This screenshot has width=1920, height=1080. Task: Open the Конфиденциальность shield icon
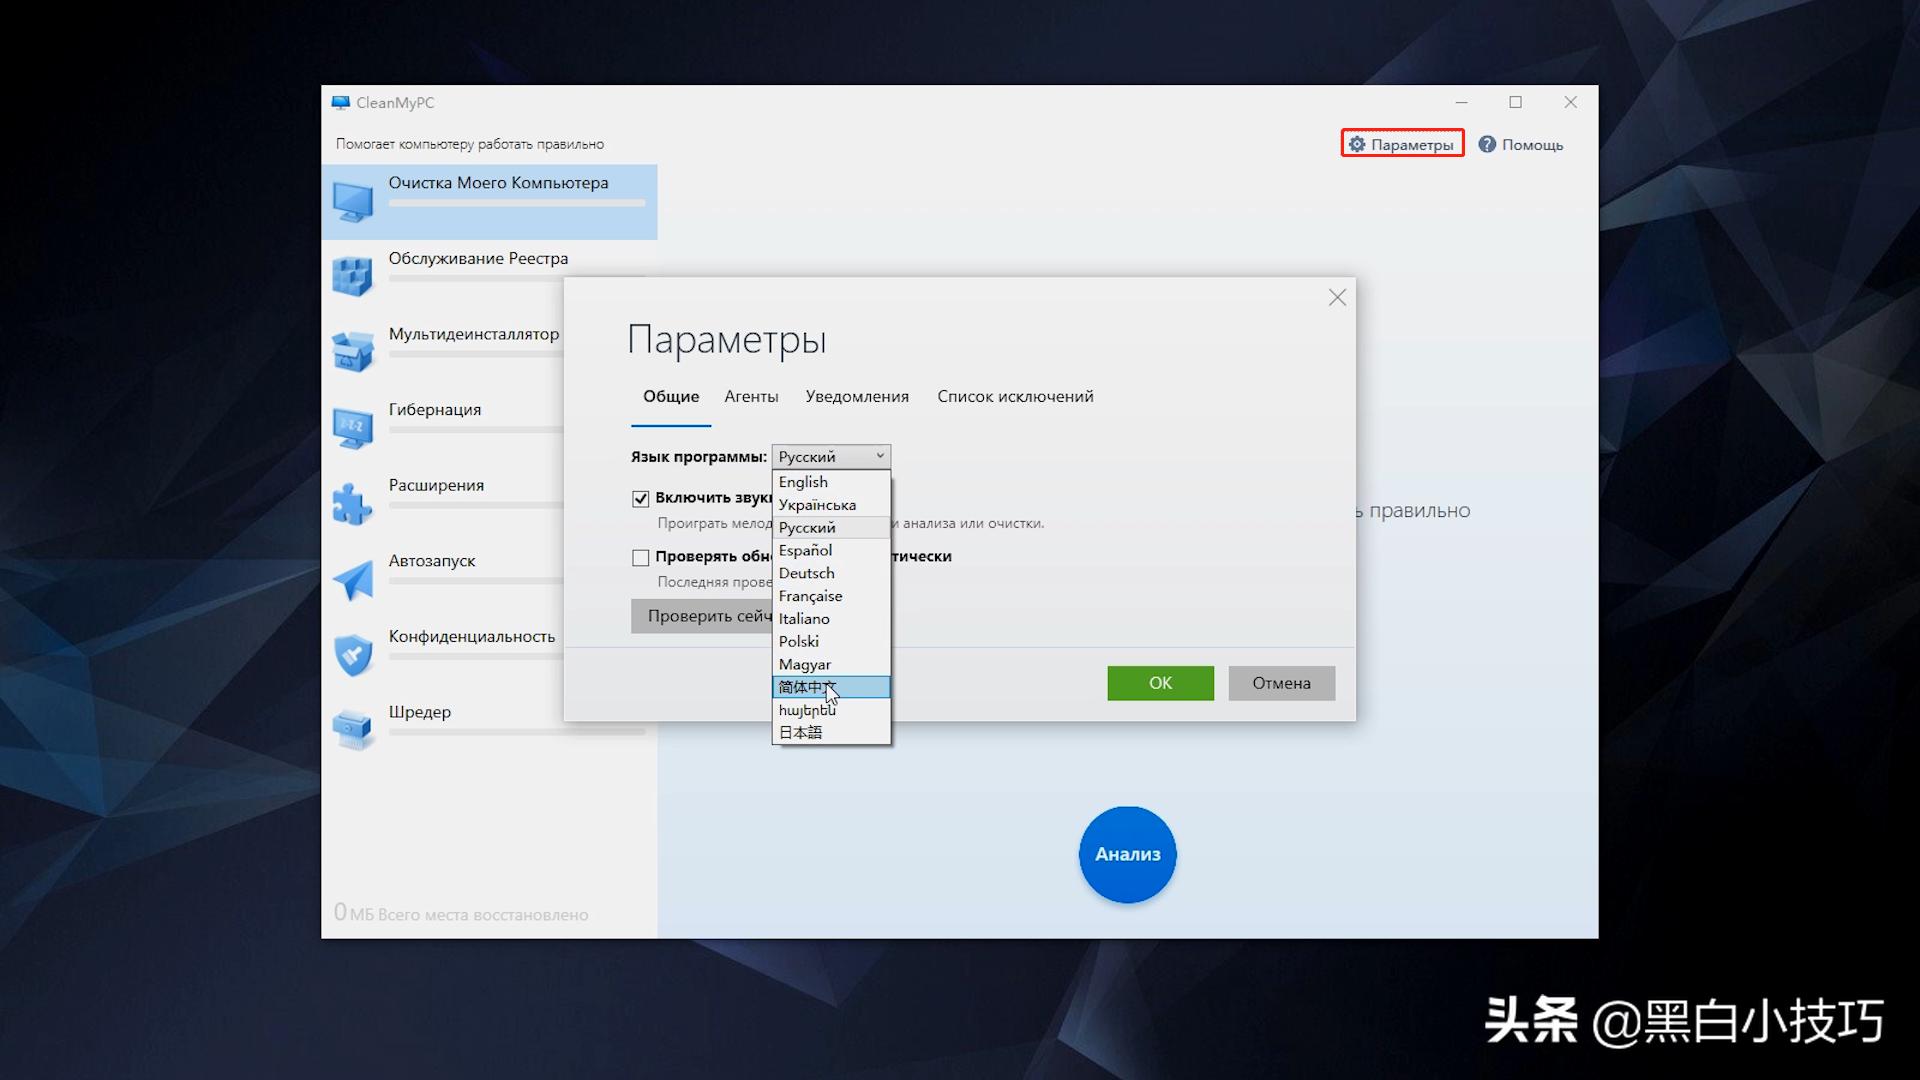coord(353,653)
